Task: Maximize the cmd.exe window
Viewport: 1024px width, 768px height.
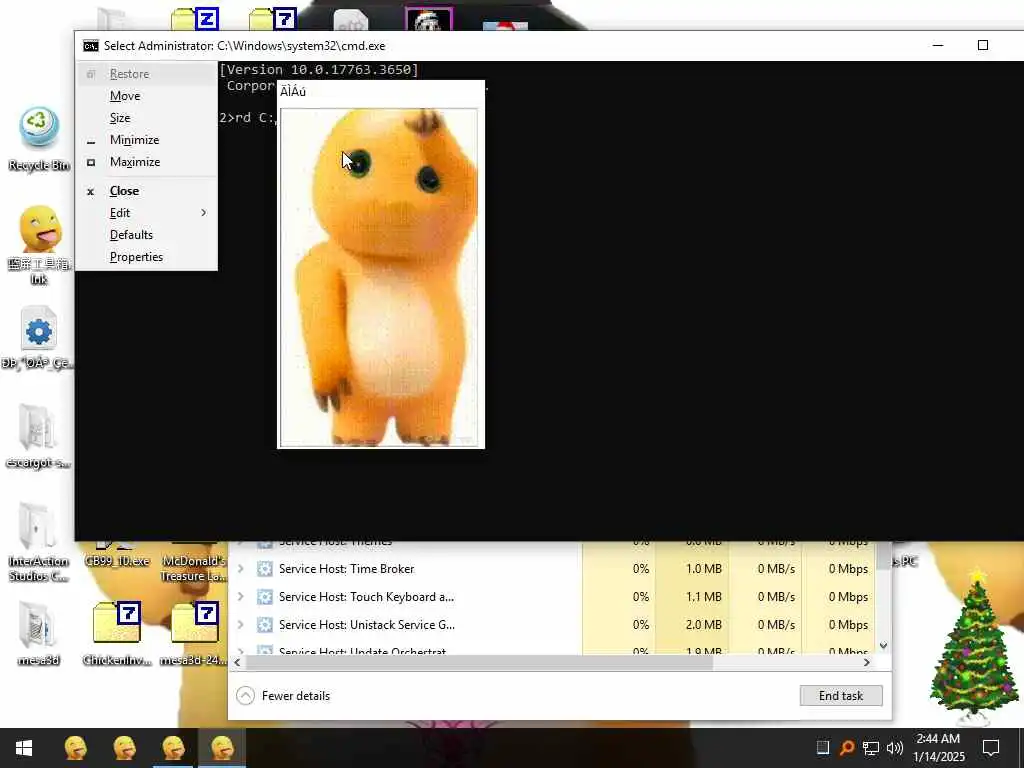Action: pyautogui.click(x=982, y=45)
